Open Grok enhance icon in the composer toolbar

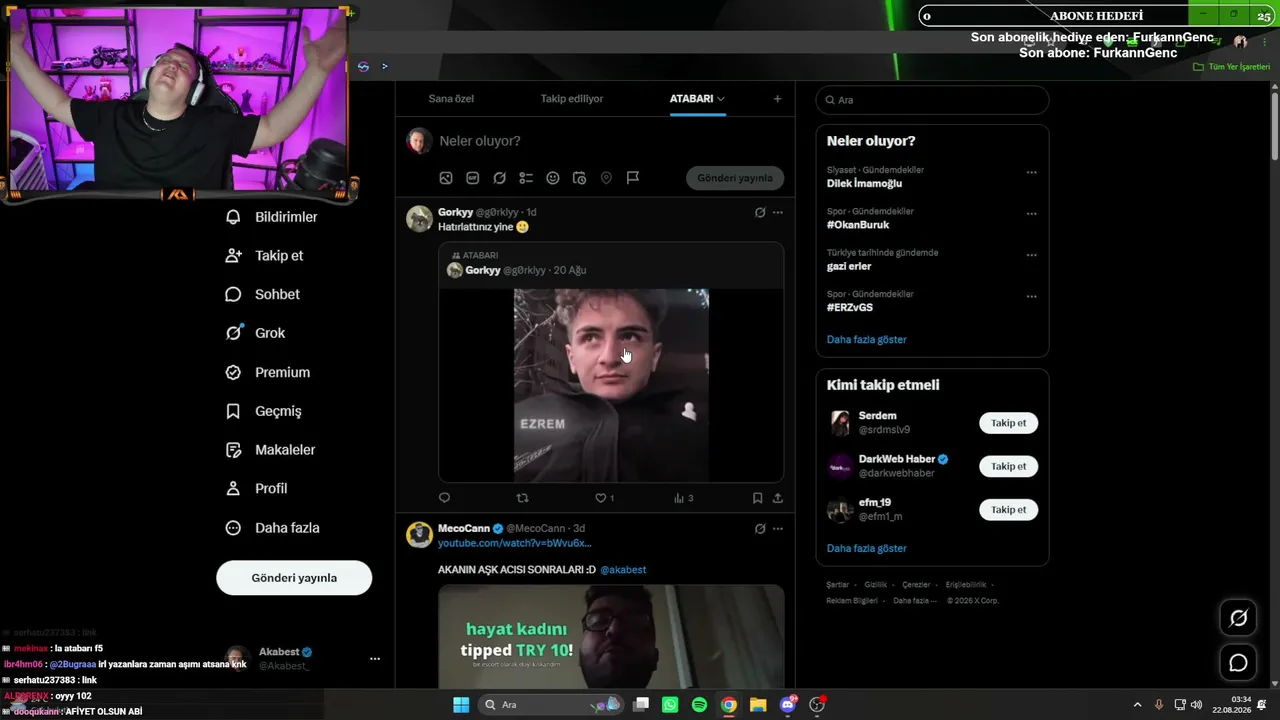coord(500,178)
